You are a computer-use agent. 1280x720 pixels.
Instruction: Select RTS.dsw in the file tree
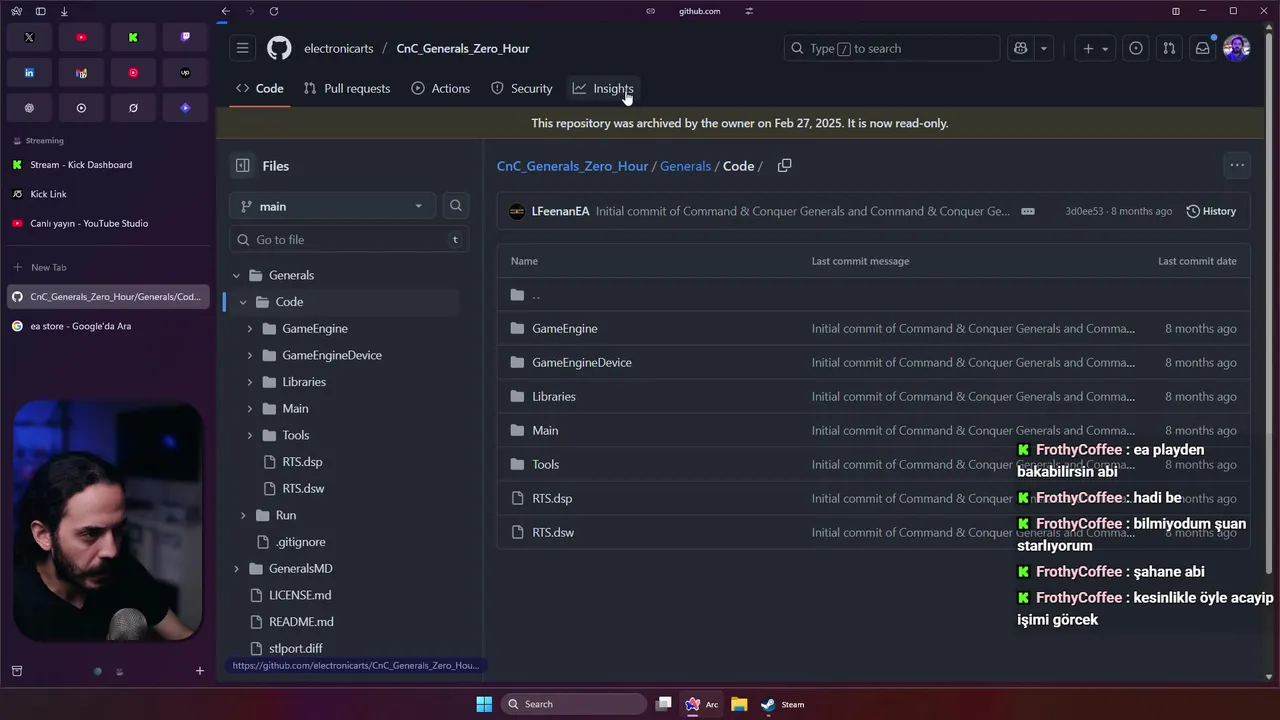303,488
